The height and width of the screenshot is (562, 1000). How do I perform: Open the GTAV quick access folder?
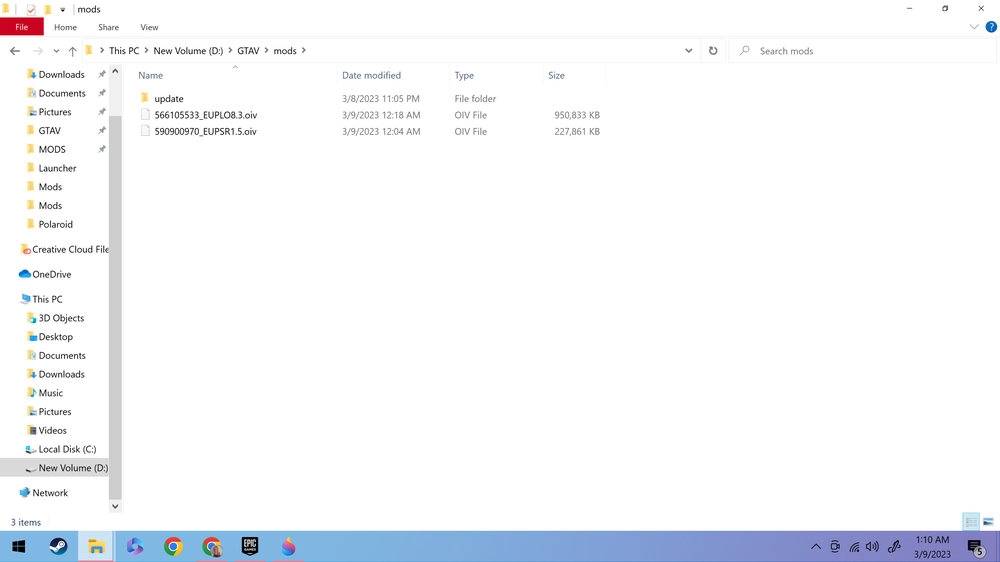point(49,131)
